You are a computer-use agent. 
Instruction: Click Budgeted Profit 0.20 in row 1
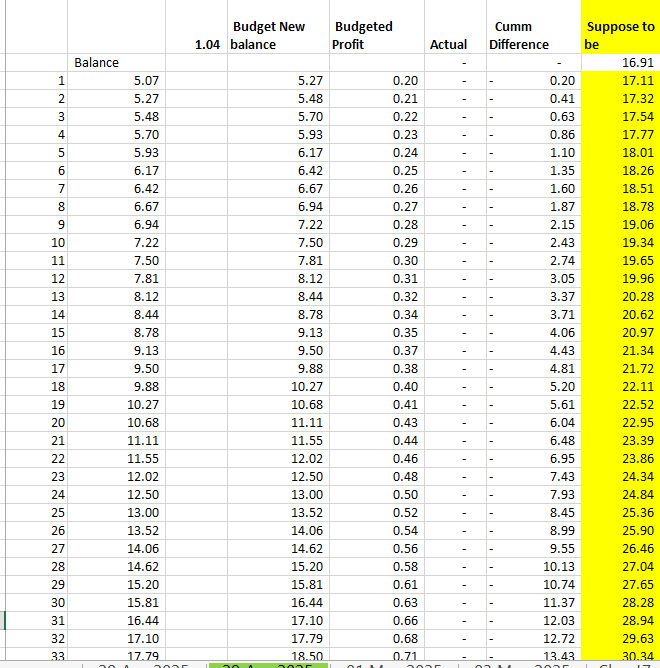(x=377, y=81)
